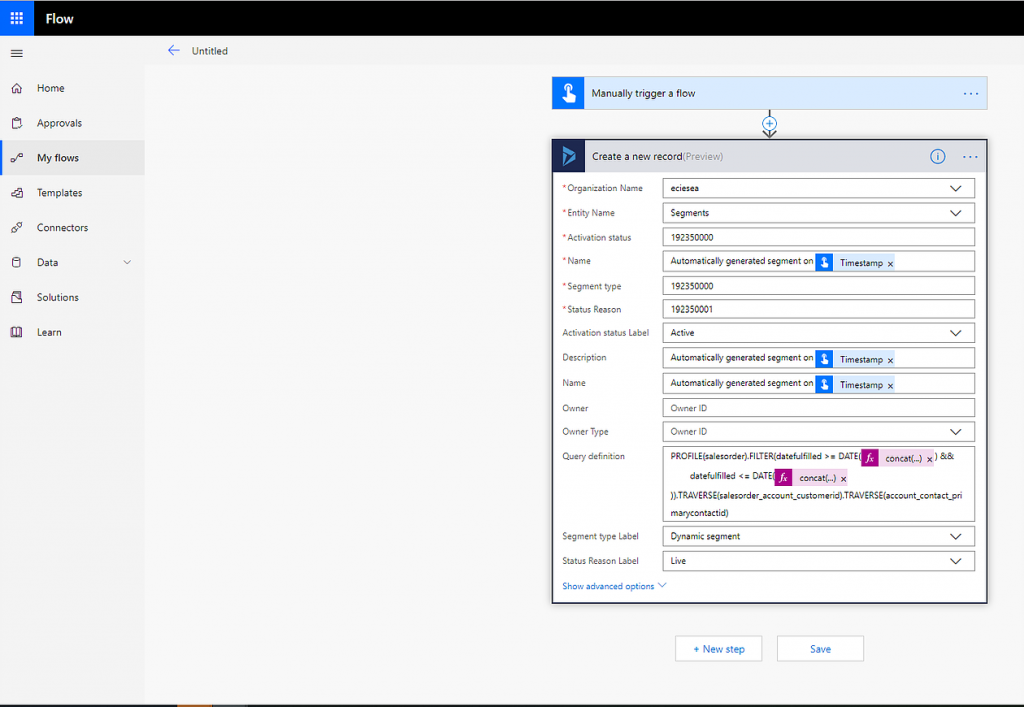Open the app launcher waffle icon

click(17, 18)
